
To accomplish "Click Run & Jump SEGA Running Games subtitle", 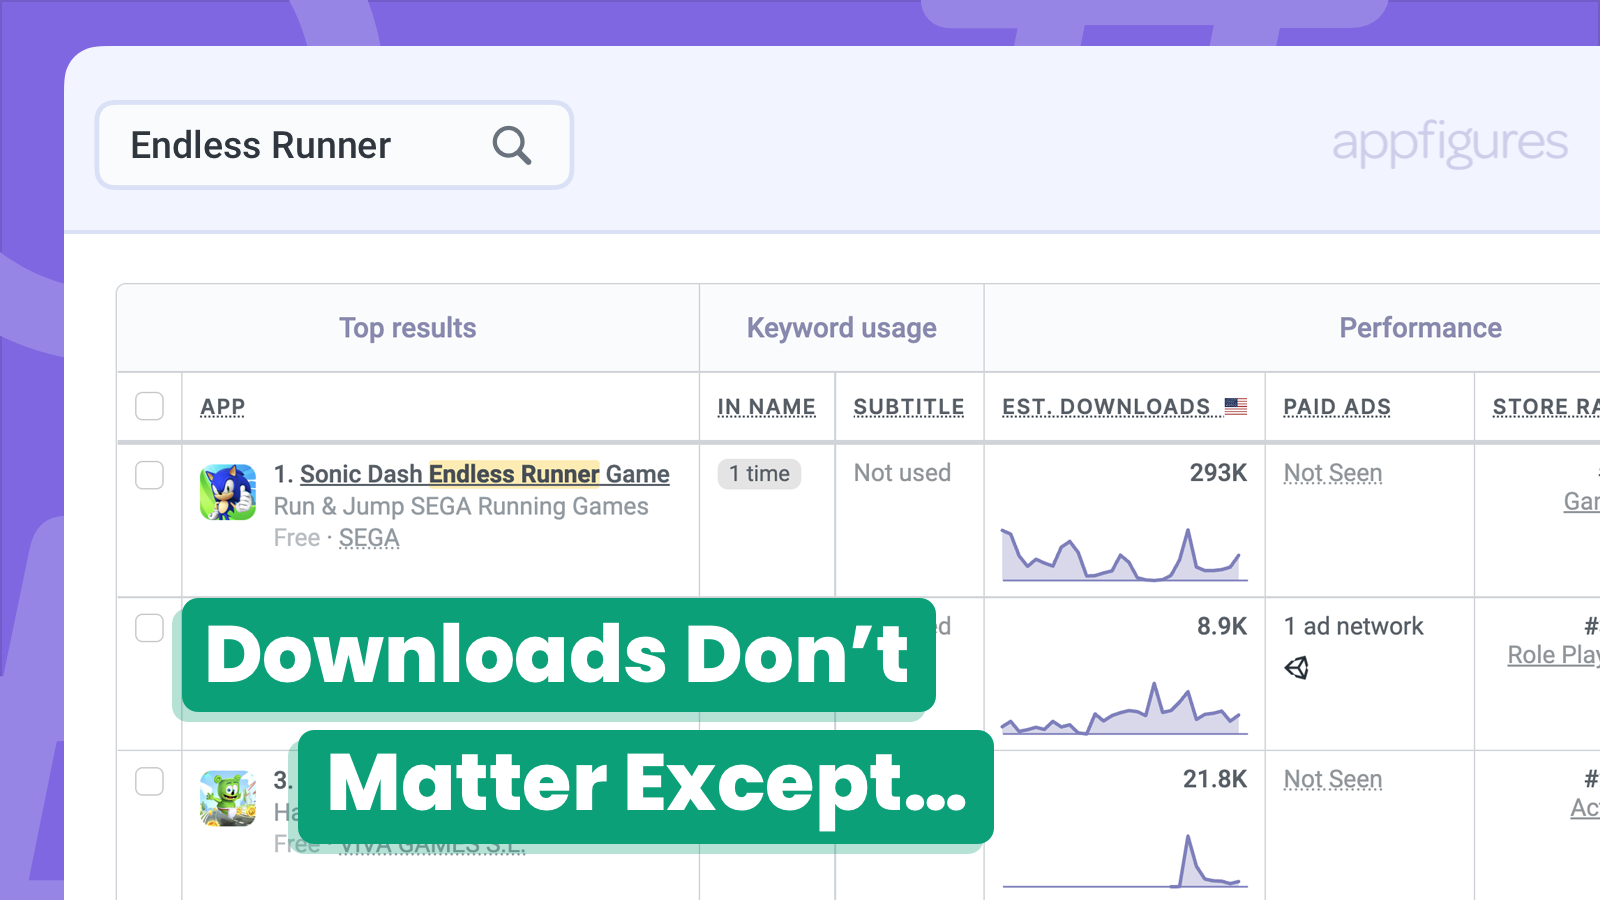I will point(461,507).
